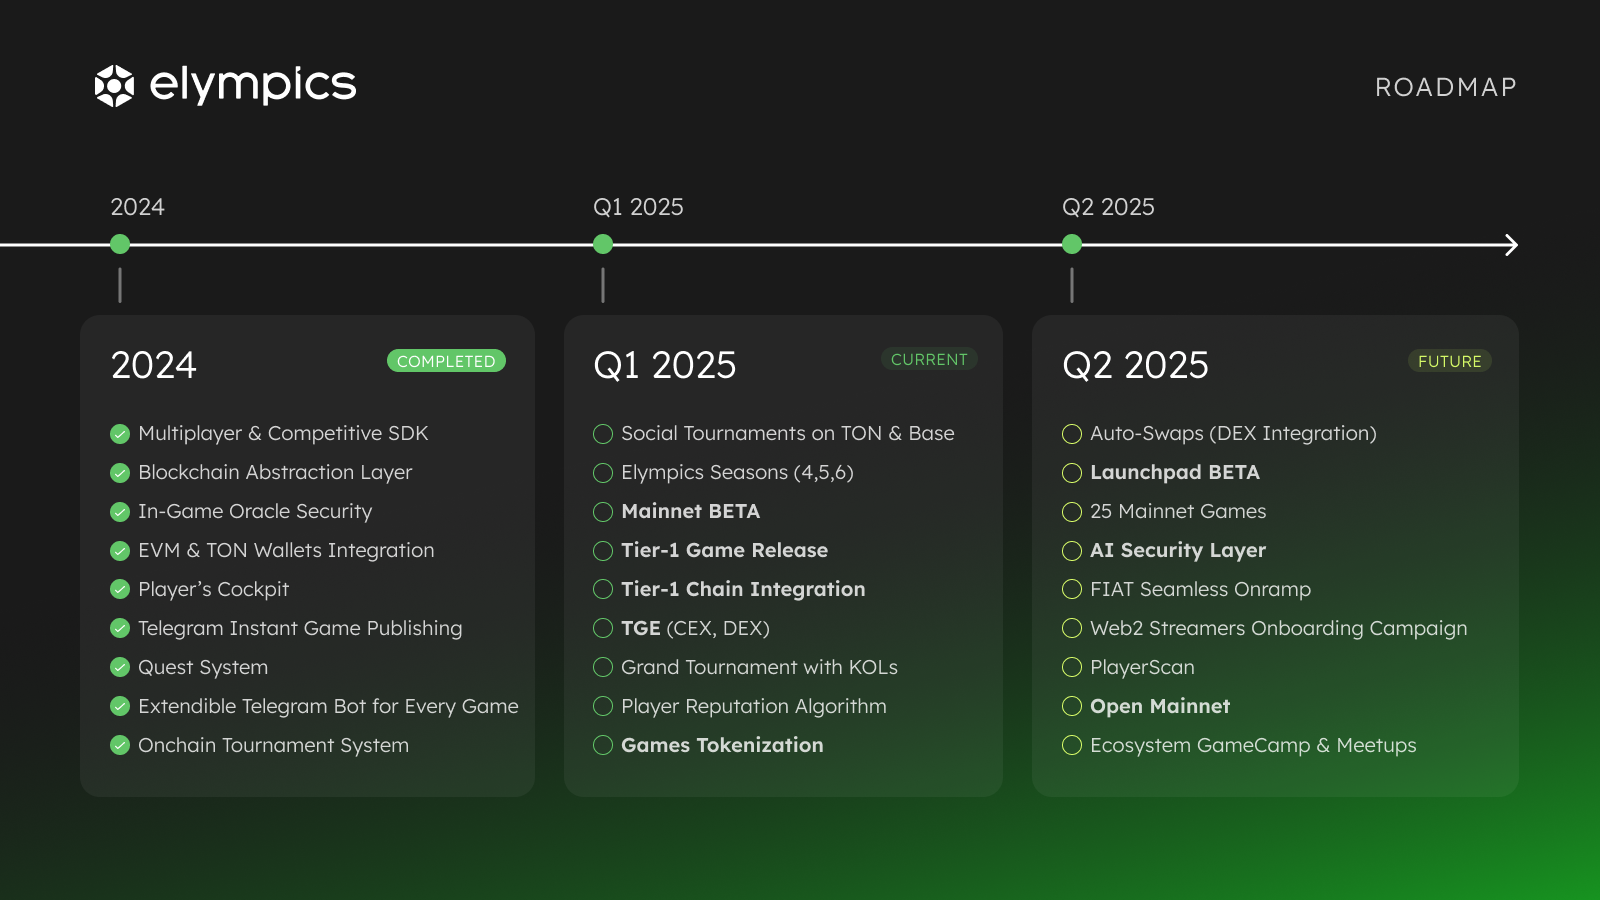The image size is (1600, 900).
Task: Click the checkmark beside Telegram Instant Game Publishing
Action: tap(120, 629)
